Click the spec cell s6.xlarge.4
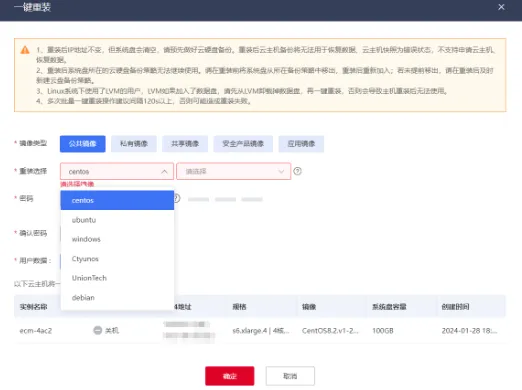The image size is (522, 390). 261,331
